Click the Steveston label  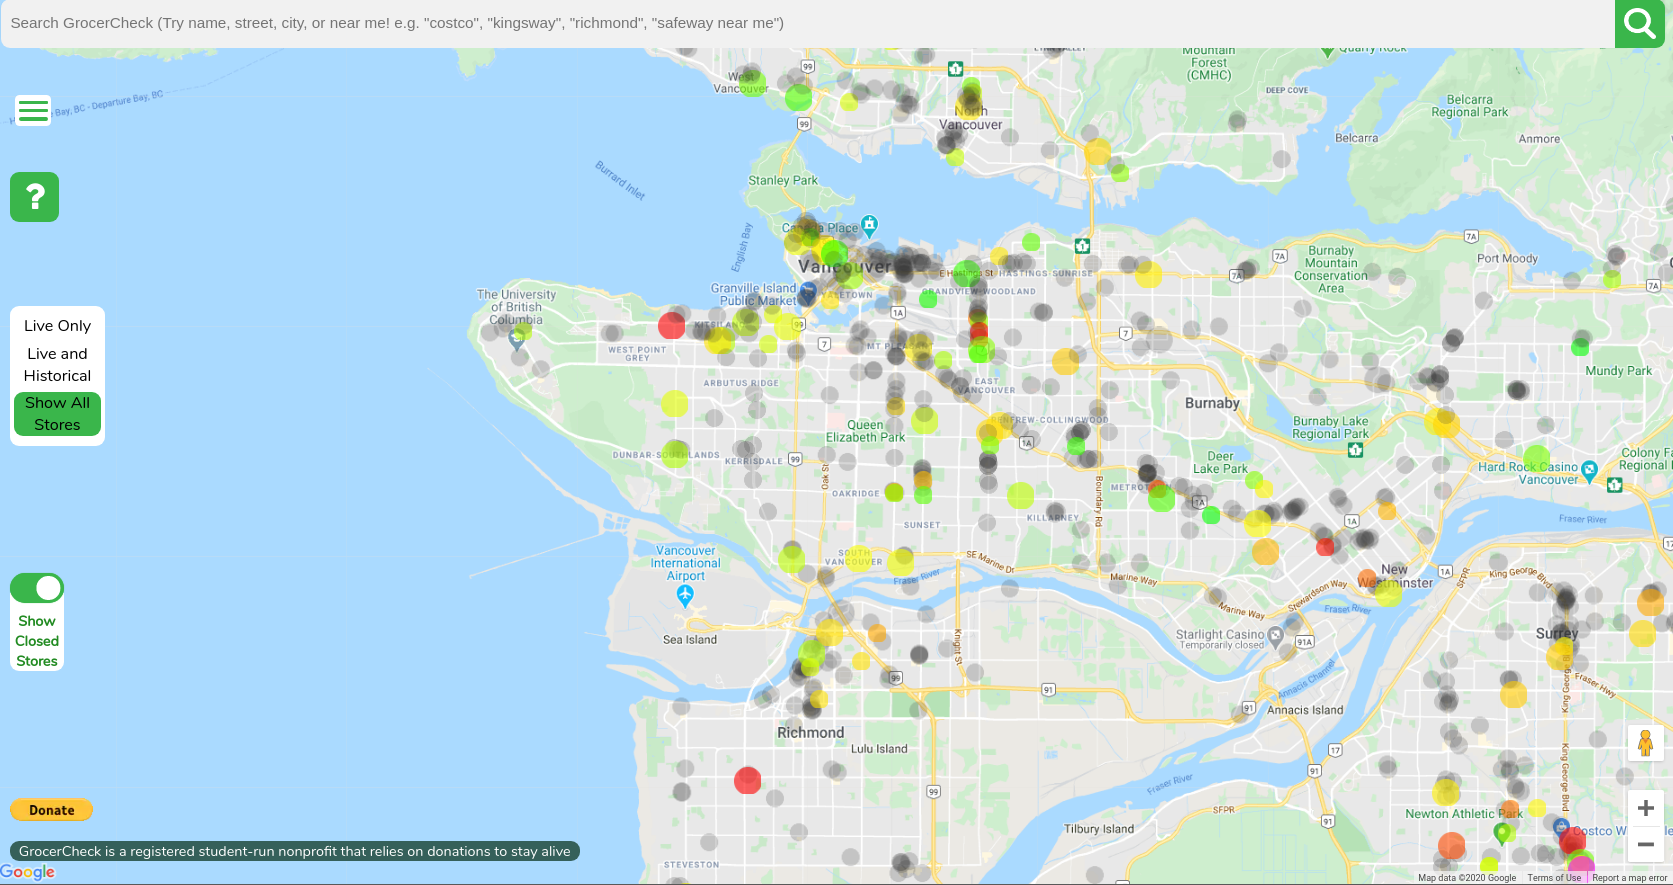coord(691,865)
